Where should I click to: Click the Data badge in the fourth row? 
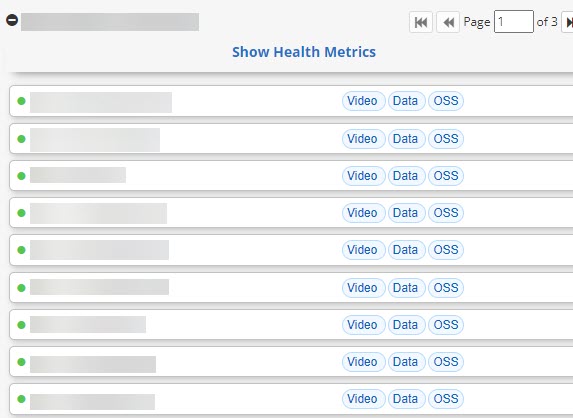tap(406, 213)
